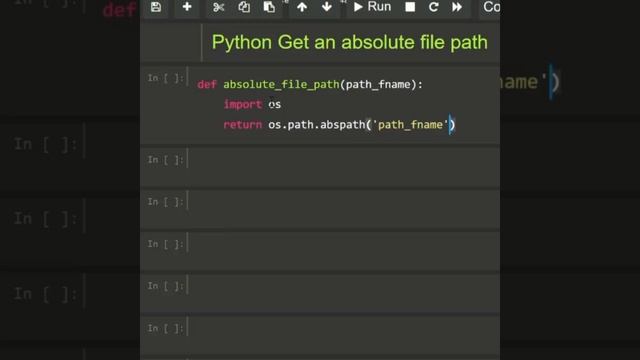Viewport: 640px width, 360px height.
Task: Copy selected cells icon
Action: point(244,7)
